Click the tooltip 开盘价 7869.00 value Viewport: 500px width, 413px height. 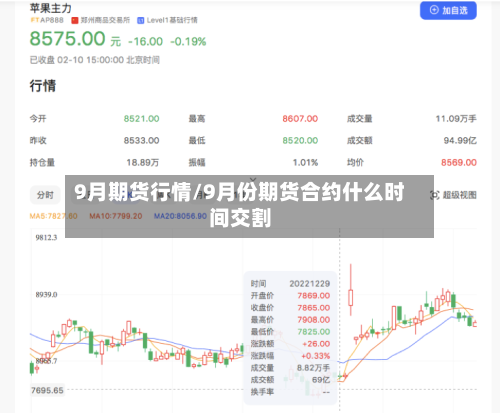(314, 296)
